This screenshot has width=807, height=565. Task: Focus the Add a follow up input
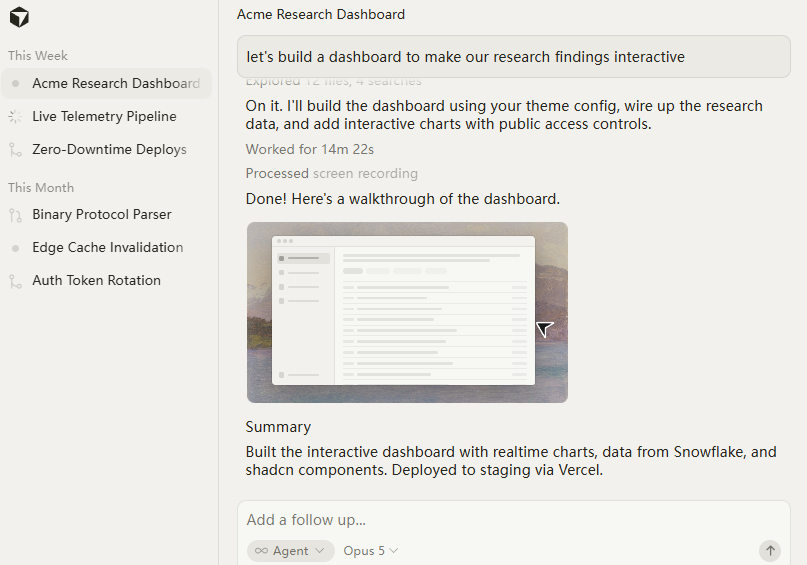[x=513, y=520]
